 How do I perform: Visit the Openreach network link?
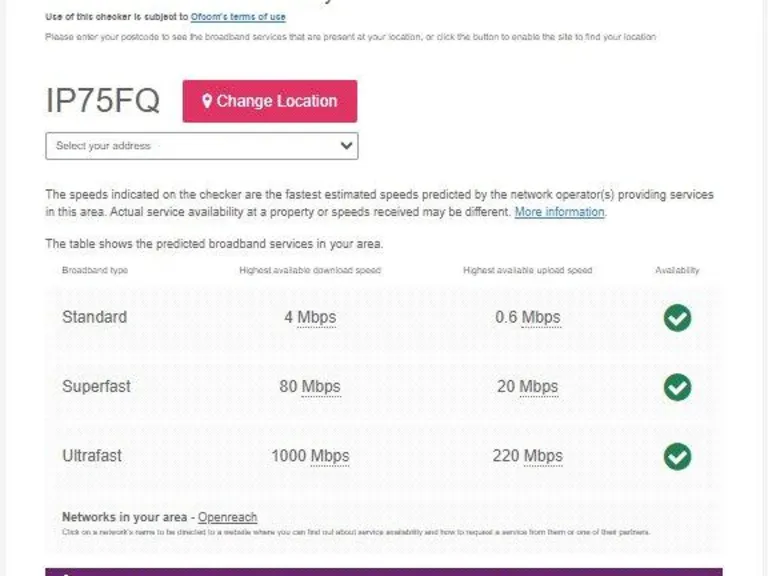pyautogui.click(x=227, y=517)
